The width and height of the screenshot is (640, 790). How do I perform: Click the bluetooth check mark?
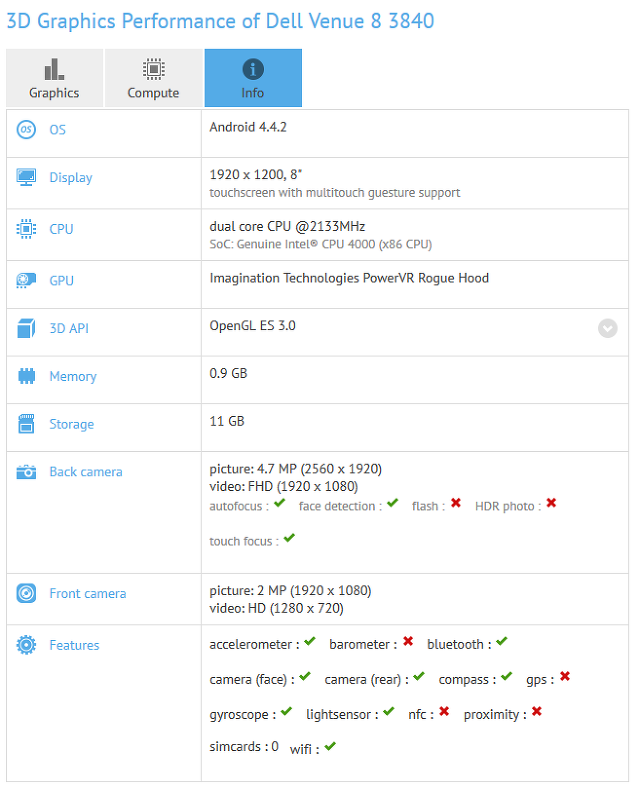pyautogui.click(x=501, y=641)
